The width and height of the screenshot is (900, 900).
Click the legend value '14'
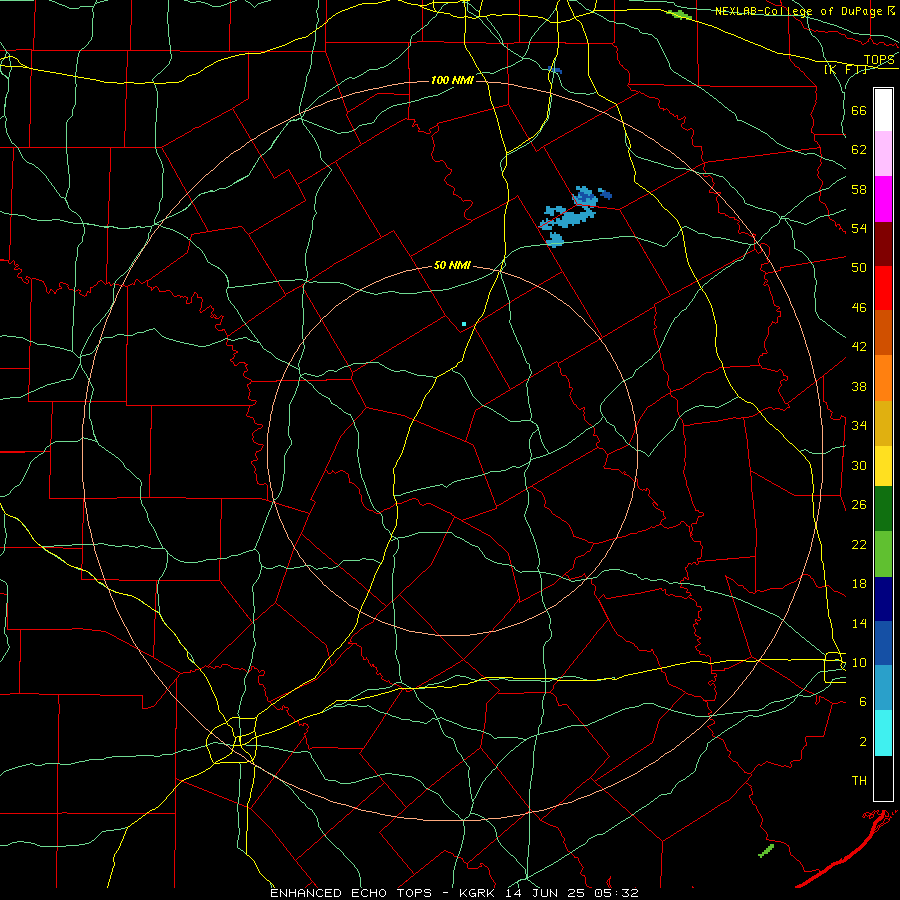point(859,623)
